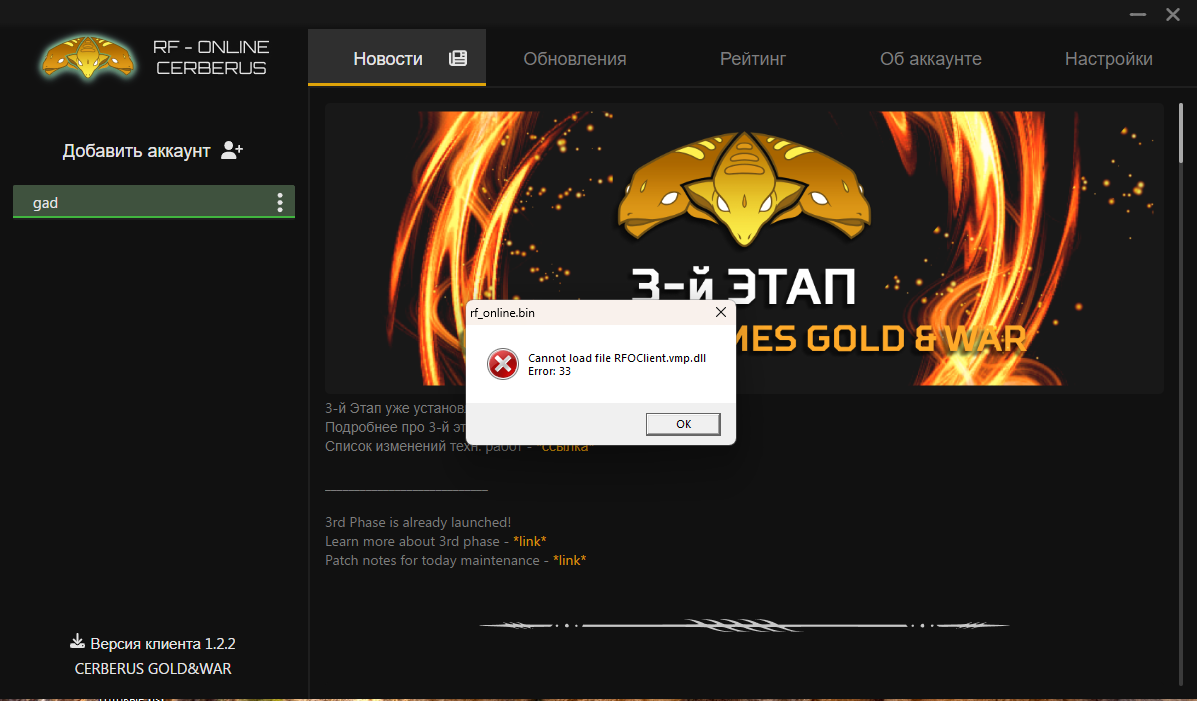The height and width of the screenshot is (701, 1197).
Task: Click the 3-й ЭТАП news banner image
Action: 744,248
